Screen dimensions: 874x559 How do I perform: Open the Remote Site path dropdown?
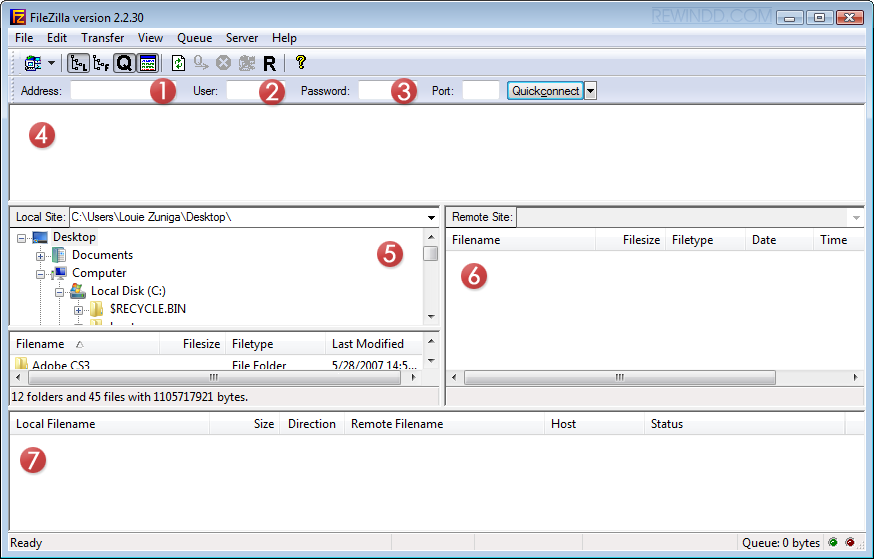pos(856,217)
